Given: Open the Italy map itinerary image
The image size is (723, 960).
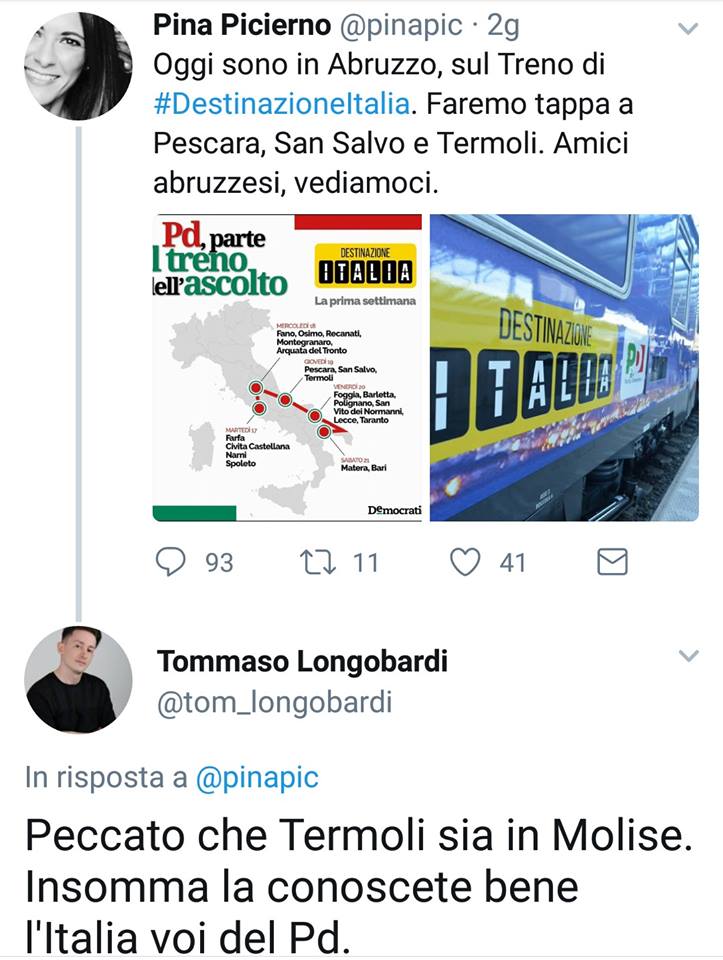Looking at the screenshot, I should (x=287, y=367).
